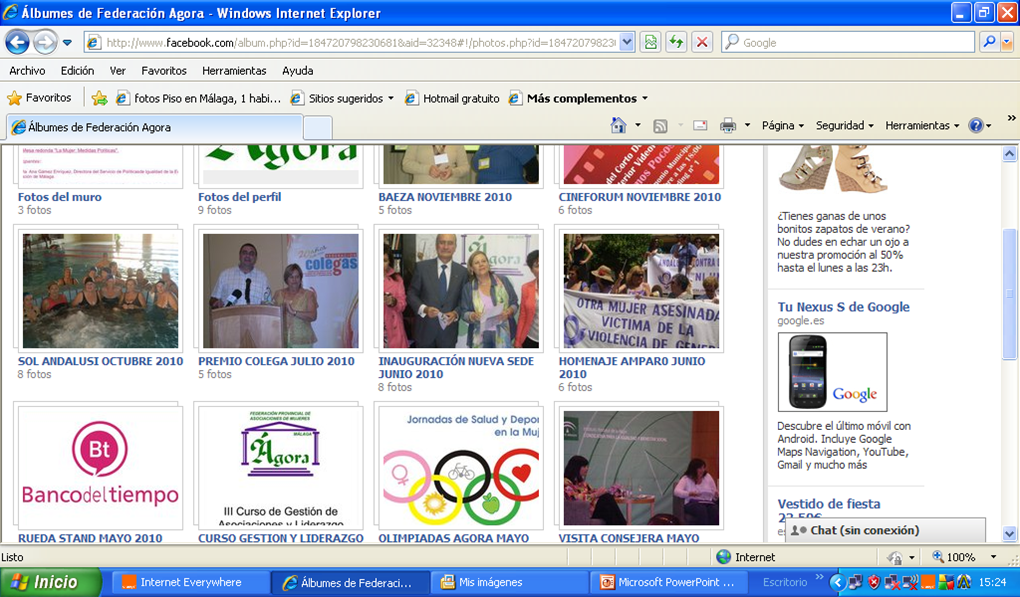1020x597 pixels.
Task: Open Hotmail gratuito favorite
Action: click(x=453, y=98)
